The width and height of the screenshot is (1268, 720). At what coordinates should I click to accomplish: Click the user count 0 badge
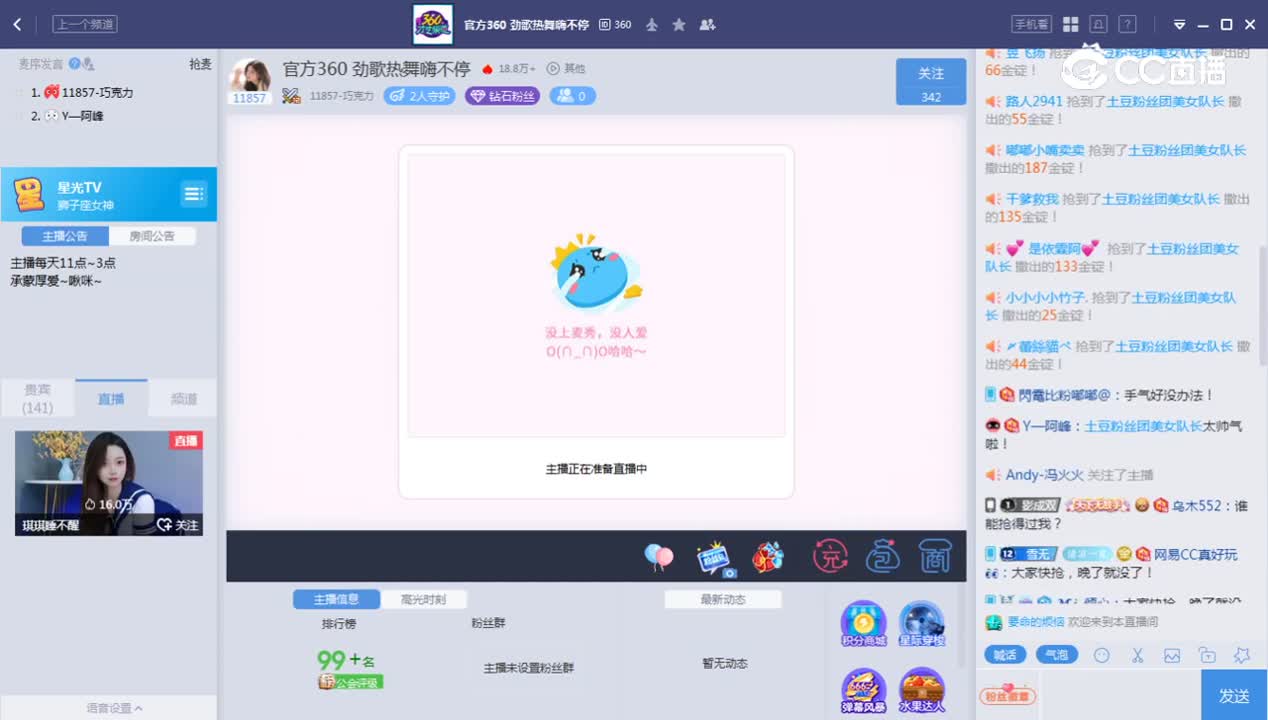pos(573,96)
